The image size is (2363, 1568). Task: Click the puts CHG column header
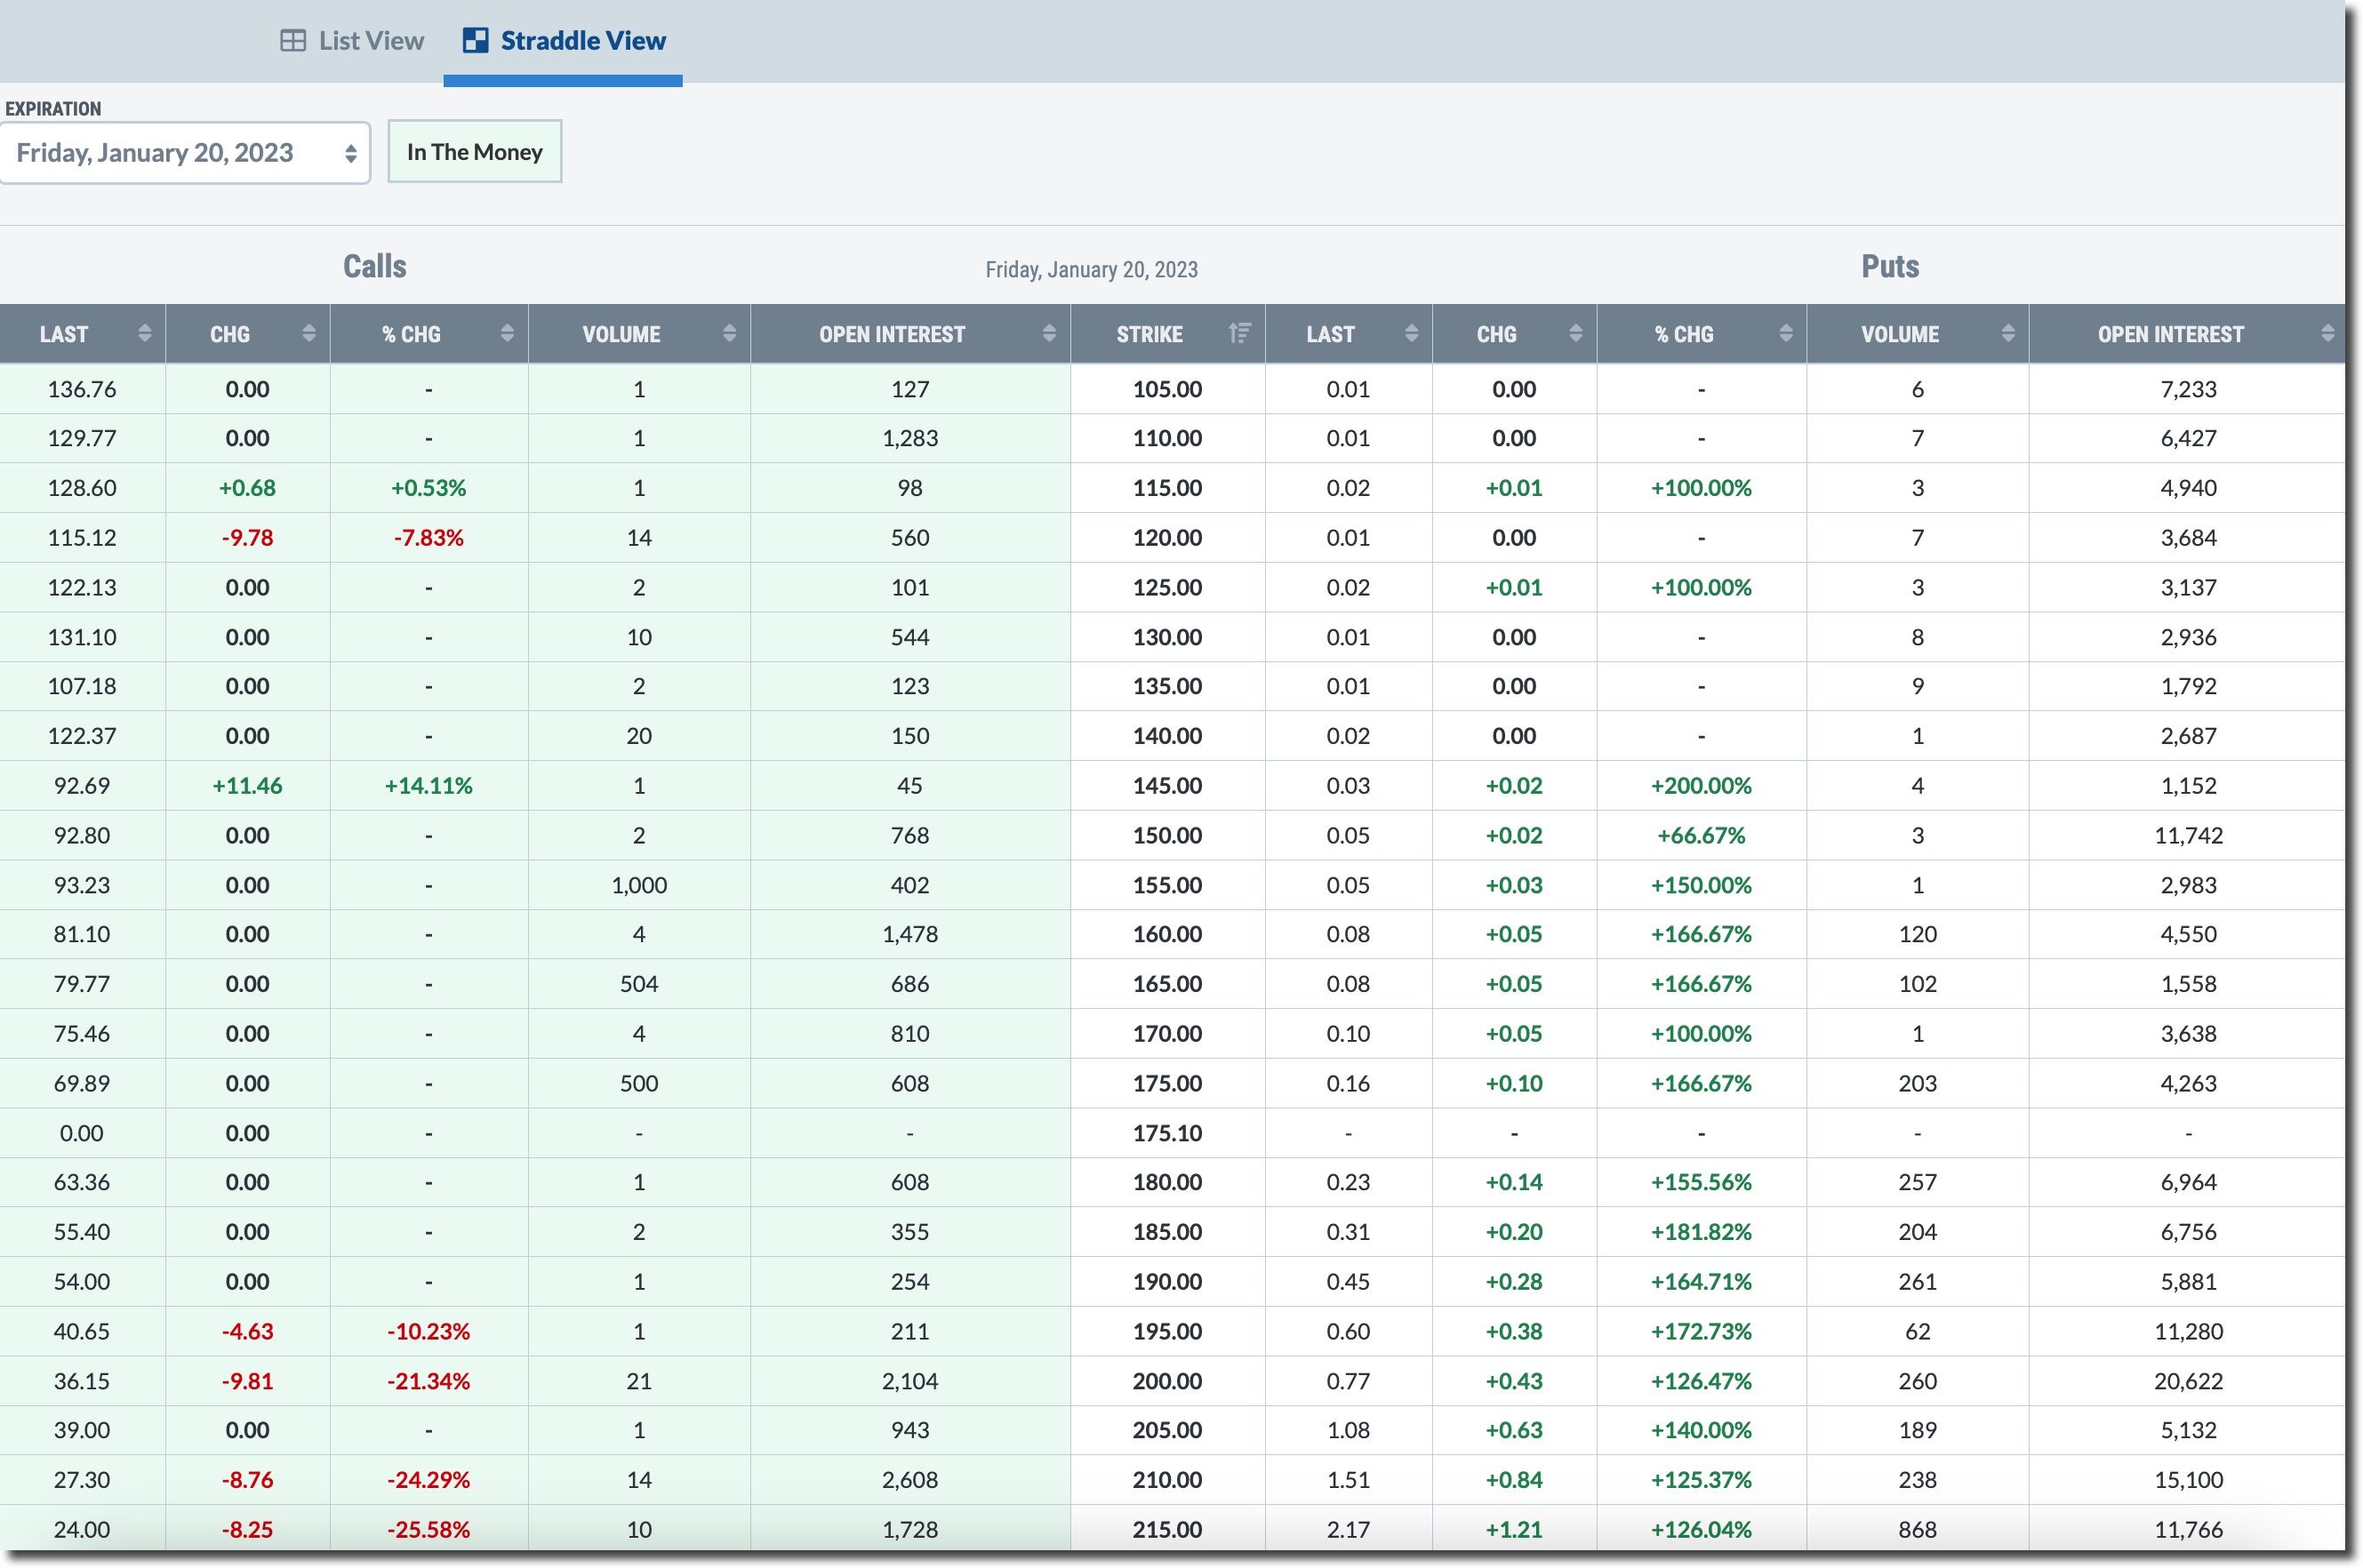[1496, 334]
